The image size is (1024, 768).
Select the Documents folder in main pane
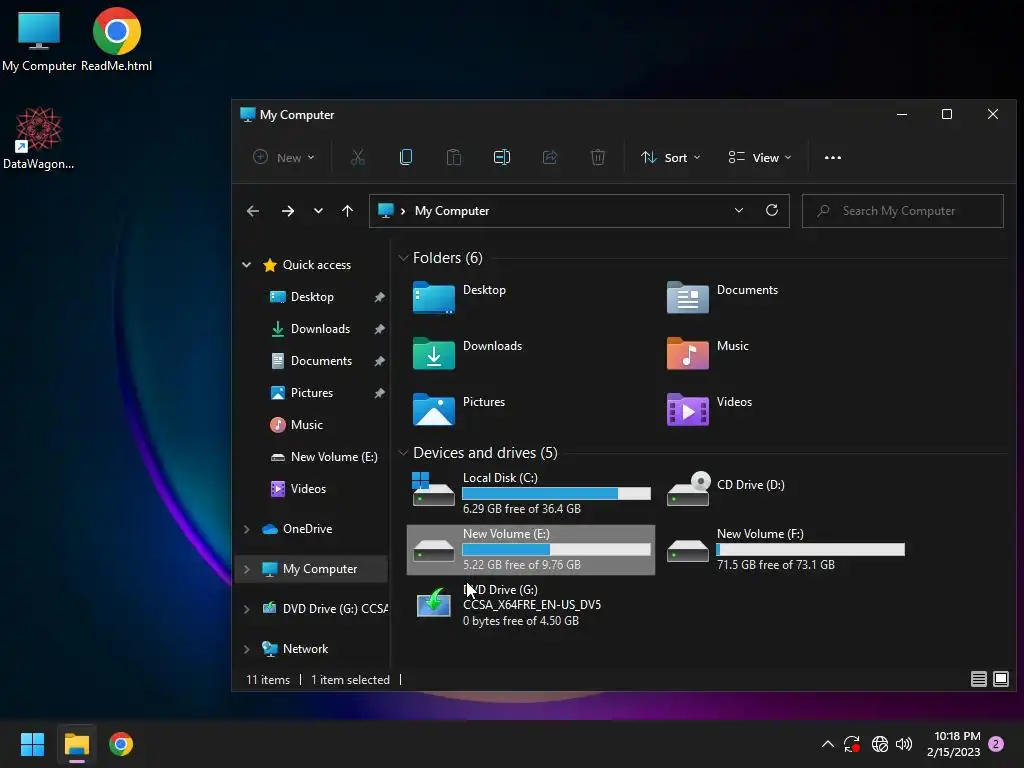pyautogui.click(x=723, y=297)
